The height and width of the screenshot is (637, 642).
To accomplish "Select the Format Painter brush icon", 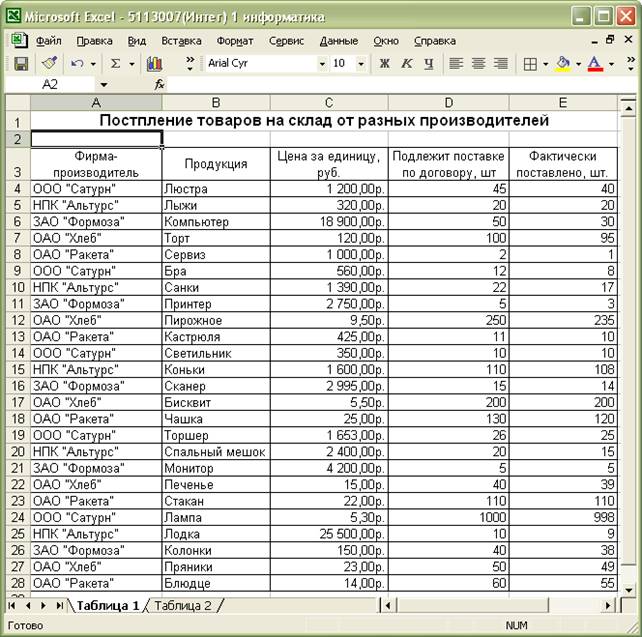I will tap(49, 63).
